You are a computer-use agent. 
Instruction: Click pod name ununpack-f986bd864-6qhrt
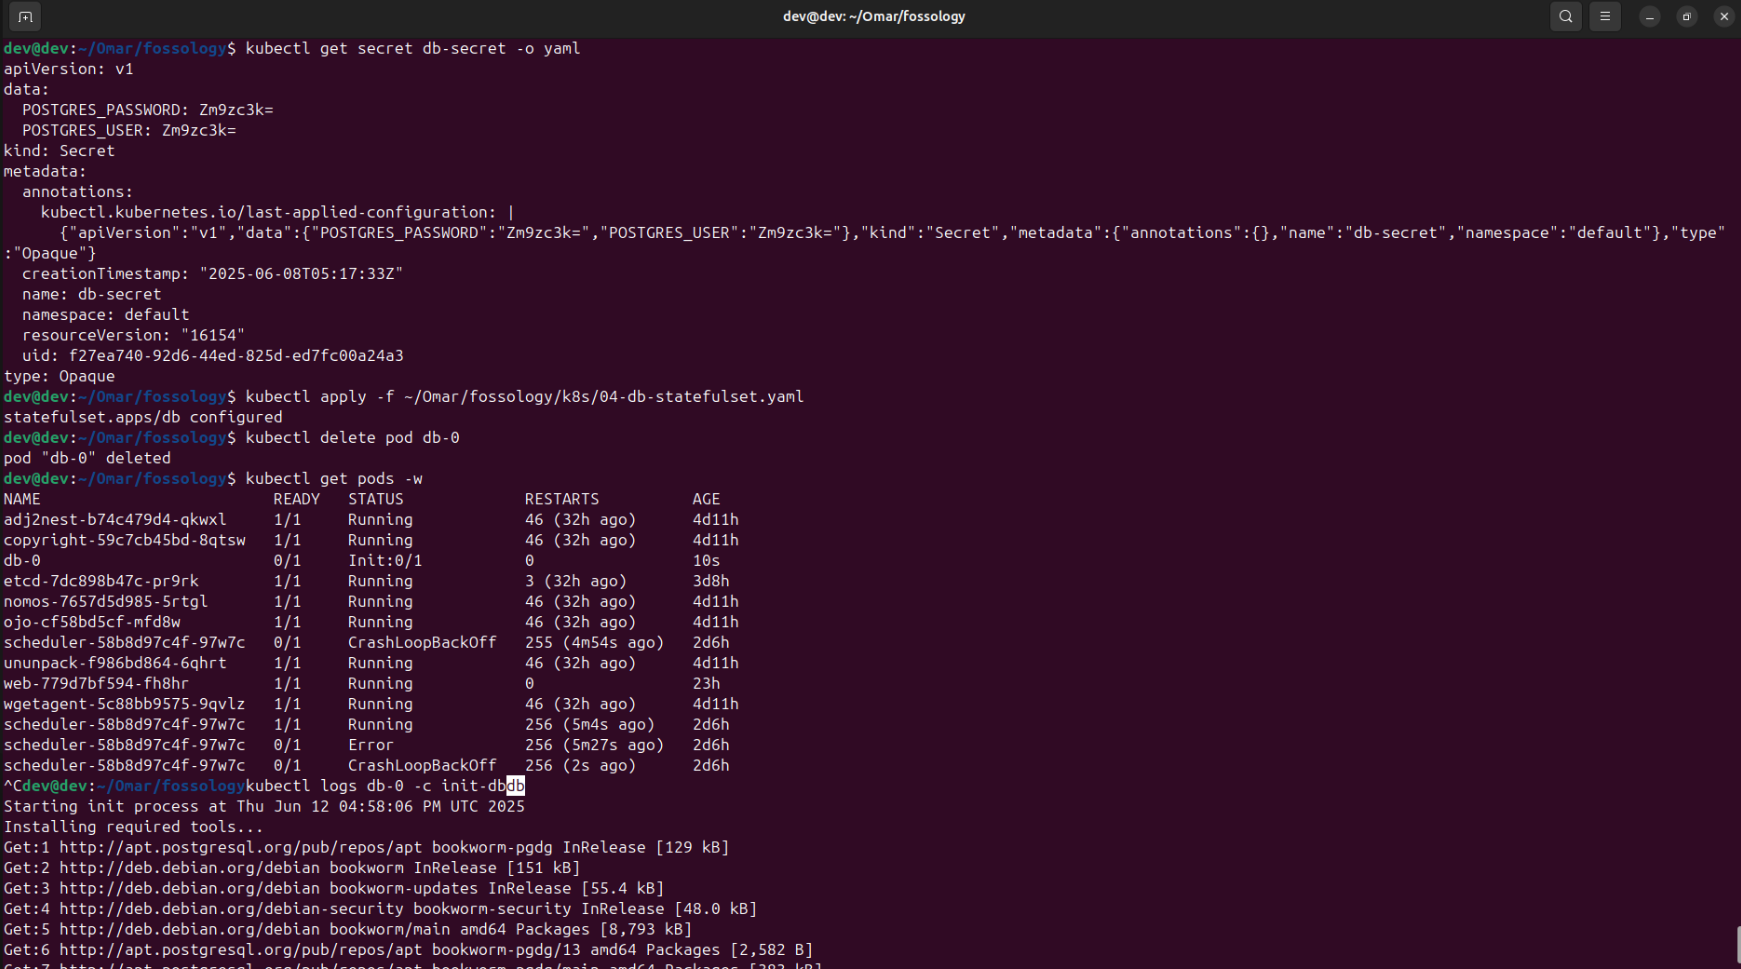pyautogui.click(x=115, y=663)
